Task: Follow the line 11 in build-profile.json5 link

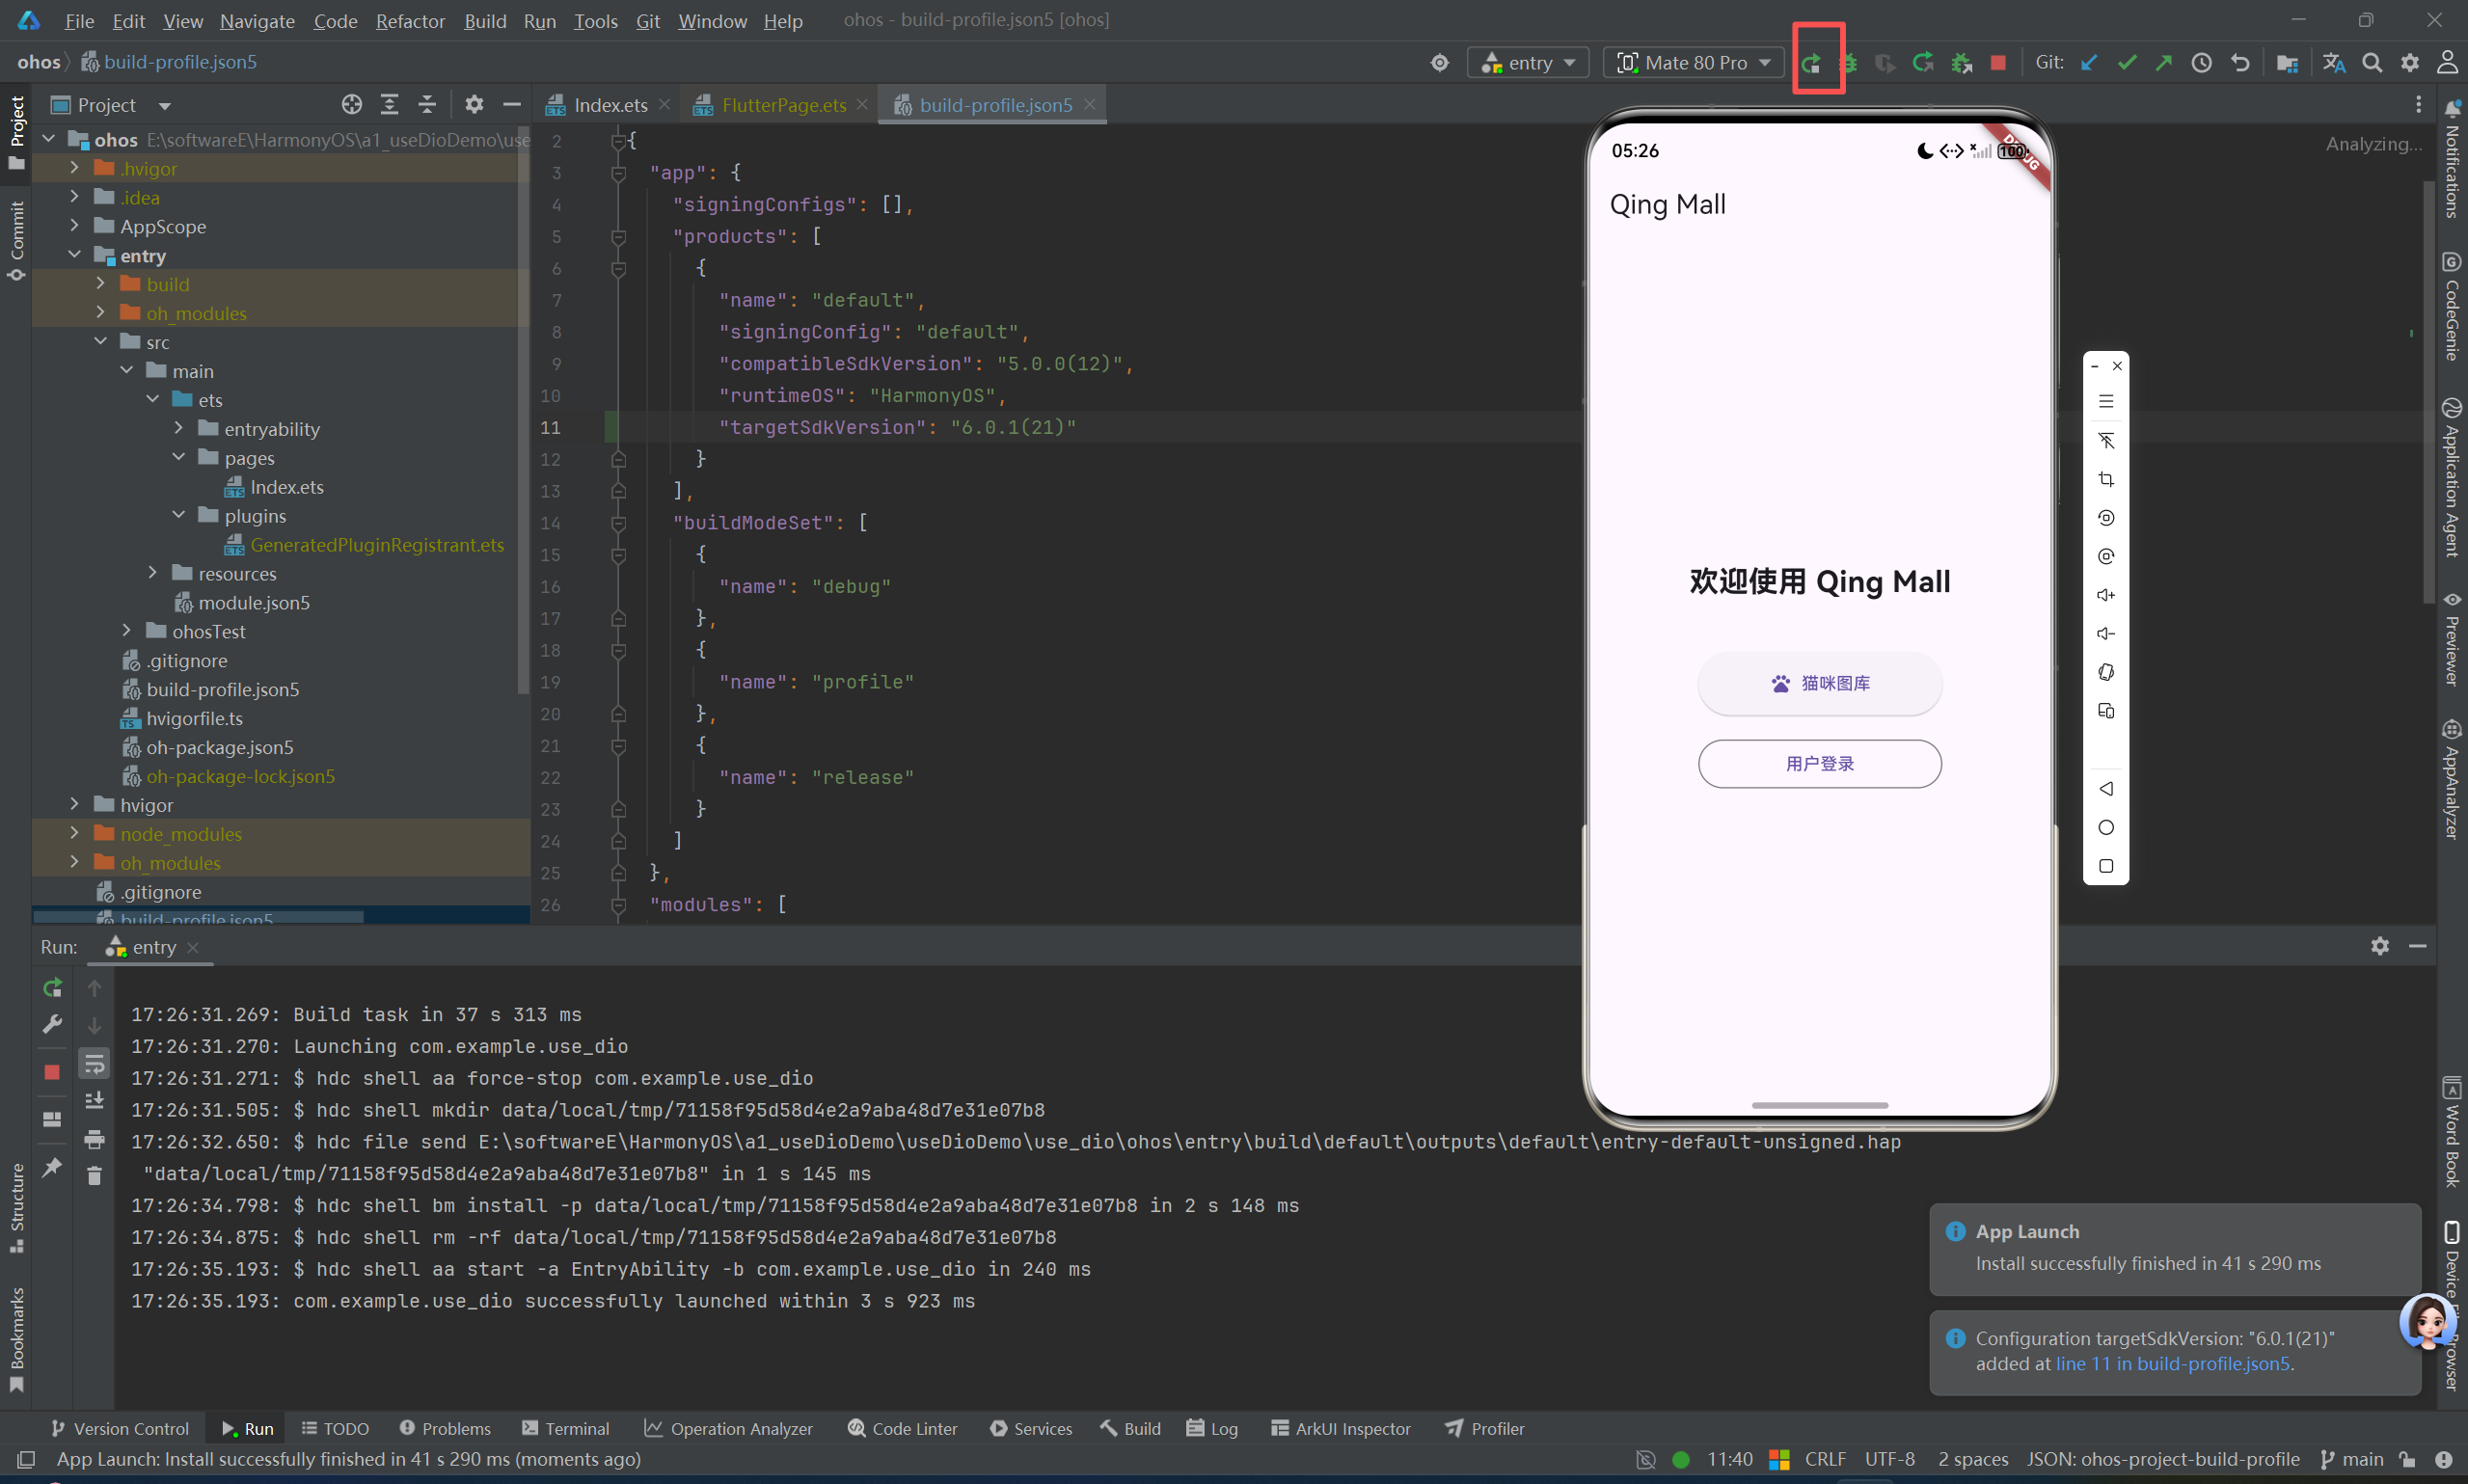Action: click(x=2172, y=1364)
